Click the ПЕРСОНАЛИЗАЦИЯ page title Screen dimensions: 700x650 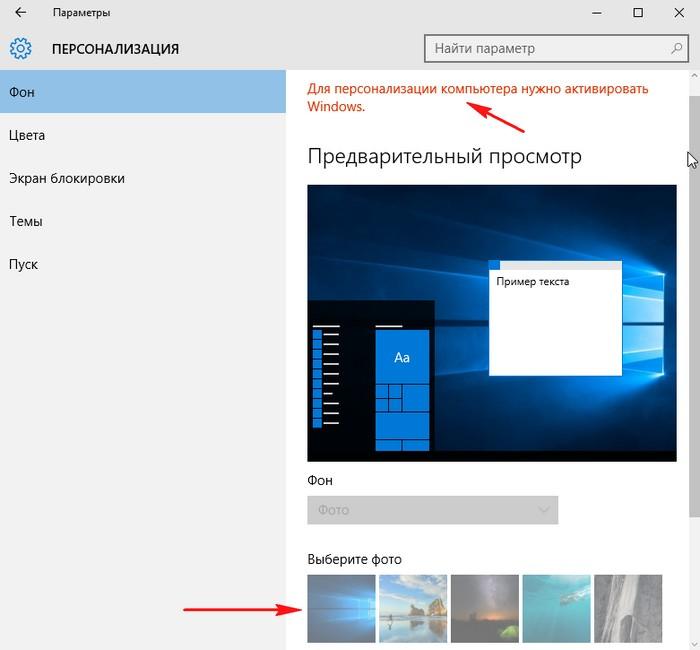coord(115,49)
